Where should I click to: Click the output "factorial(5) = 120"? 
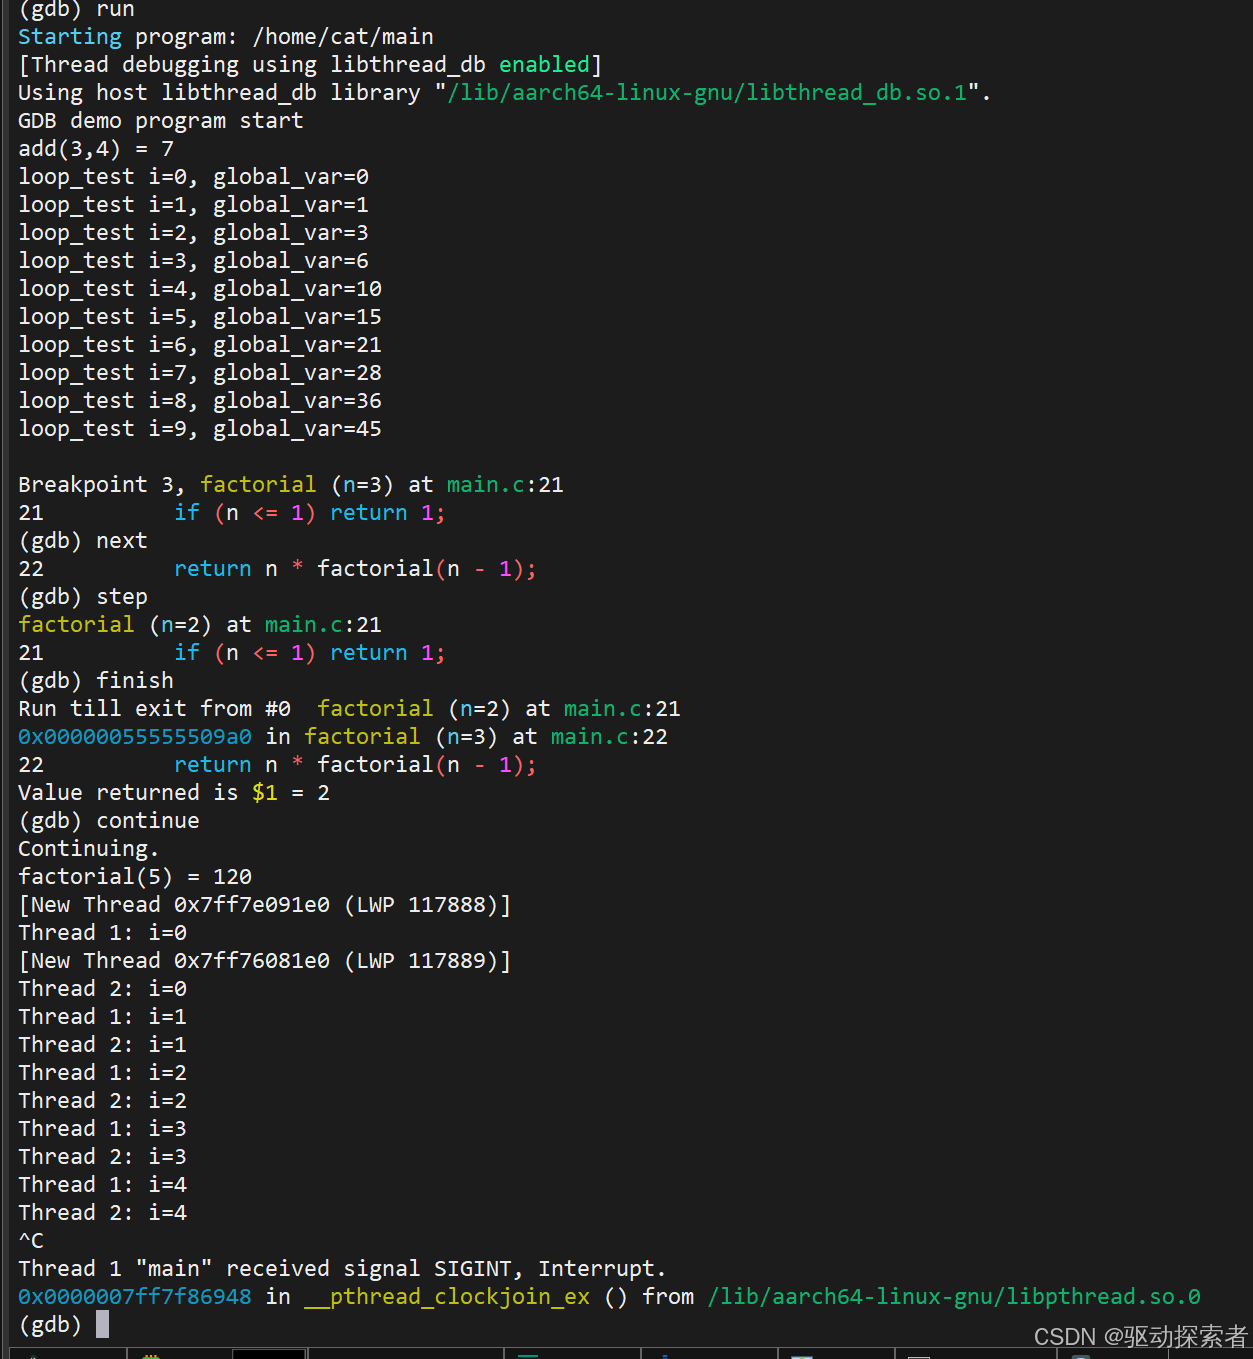pos(135,877)
